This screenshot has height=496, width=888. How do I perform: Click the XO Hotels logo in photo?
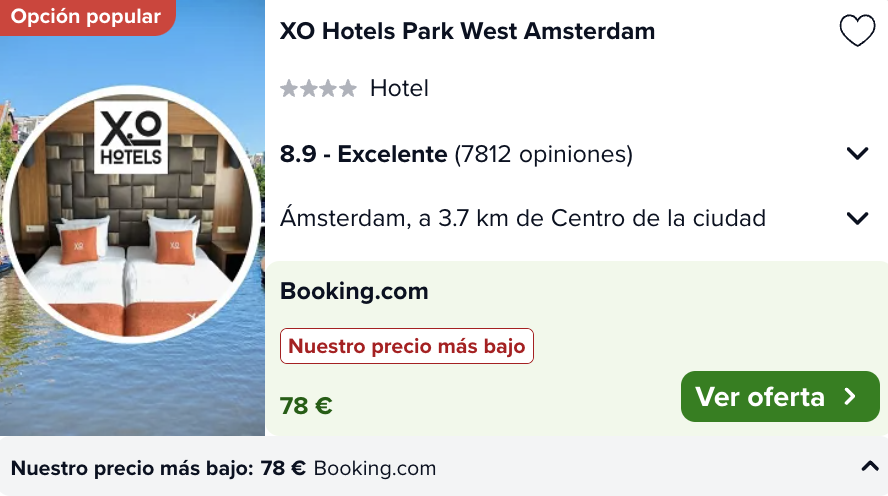pos(131,137)
